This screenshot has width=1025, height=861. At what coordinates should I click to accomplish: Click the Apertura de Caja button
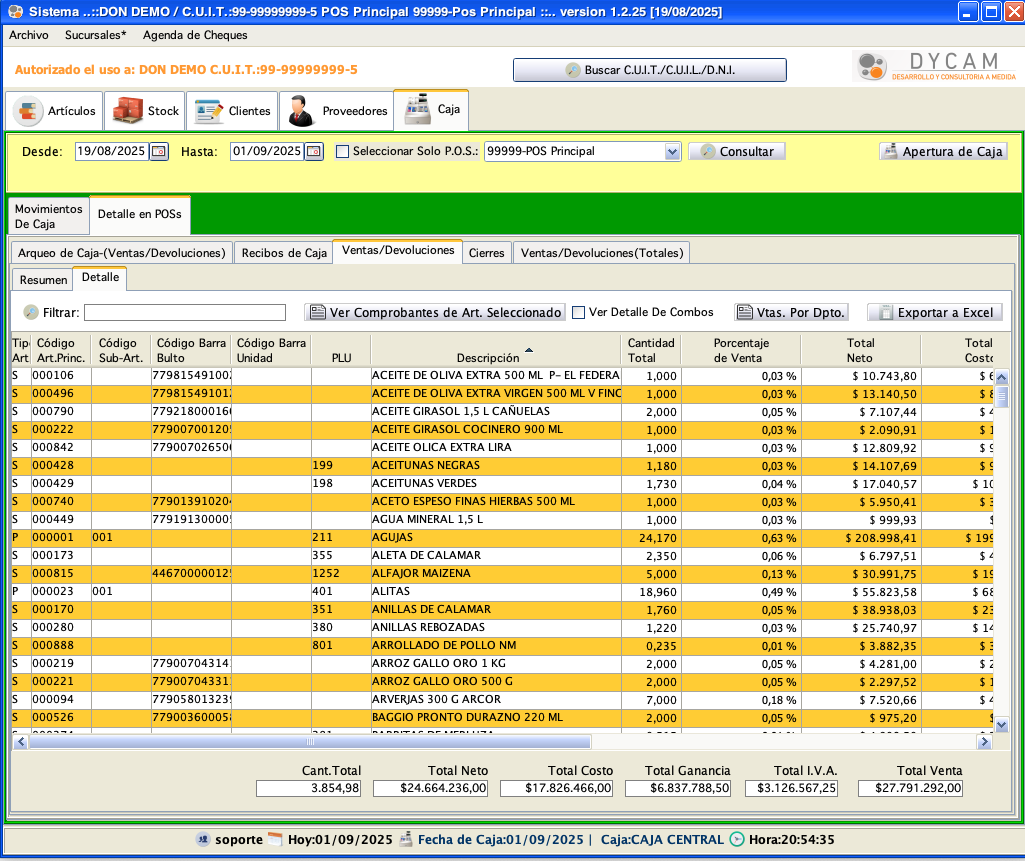[x=943, y=152]
